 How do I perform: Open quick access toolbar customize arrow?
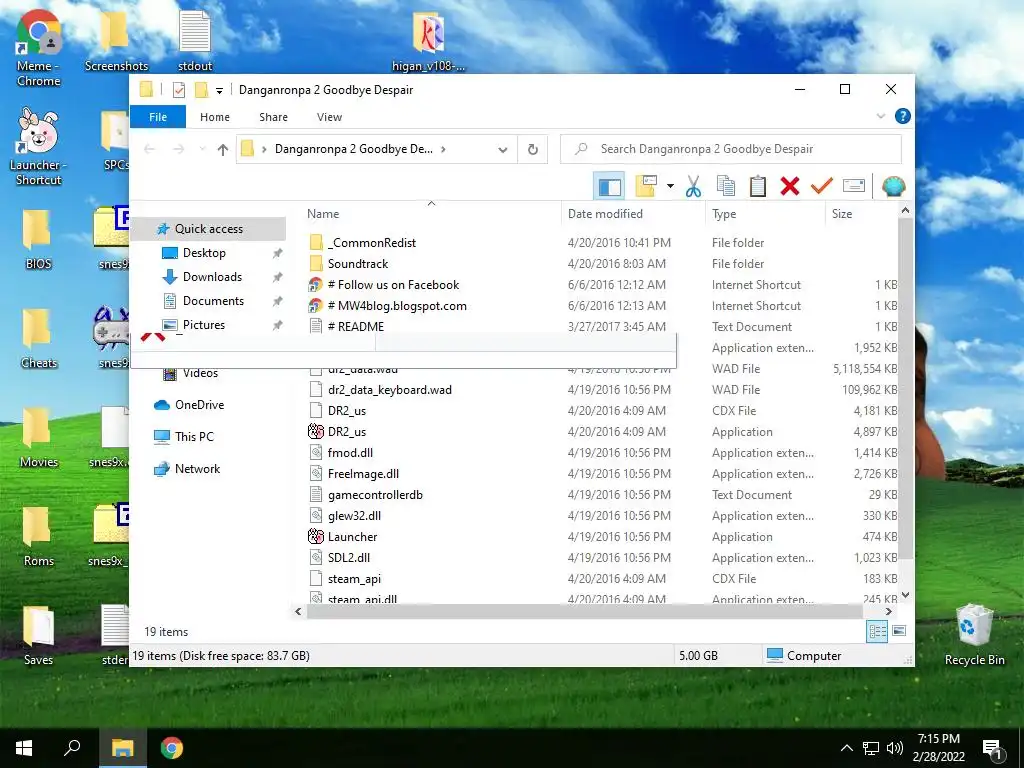coord(219,91)
